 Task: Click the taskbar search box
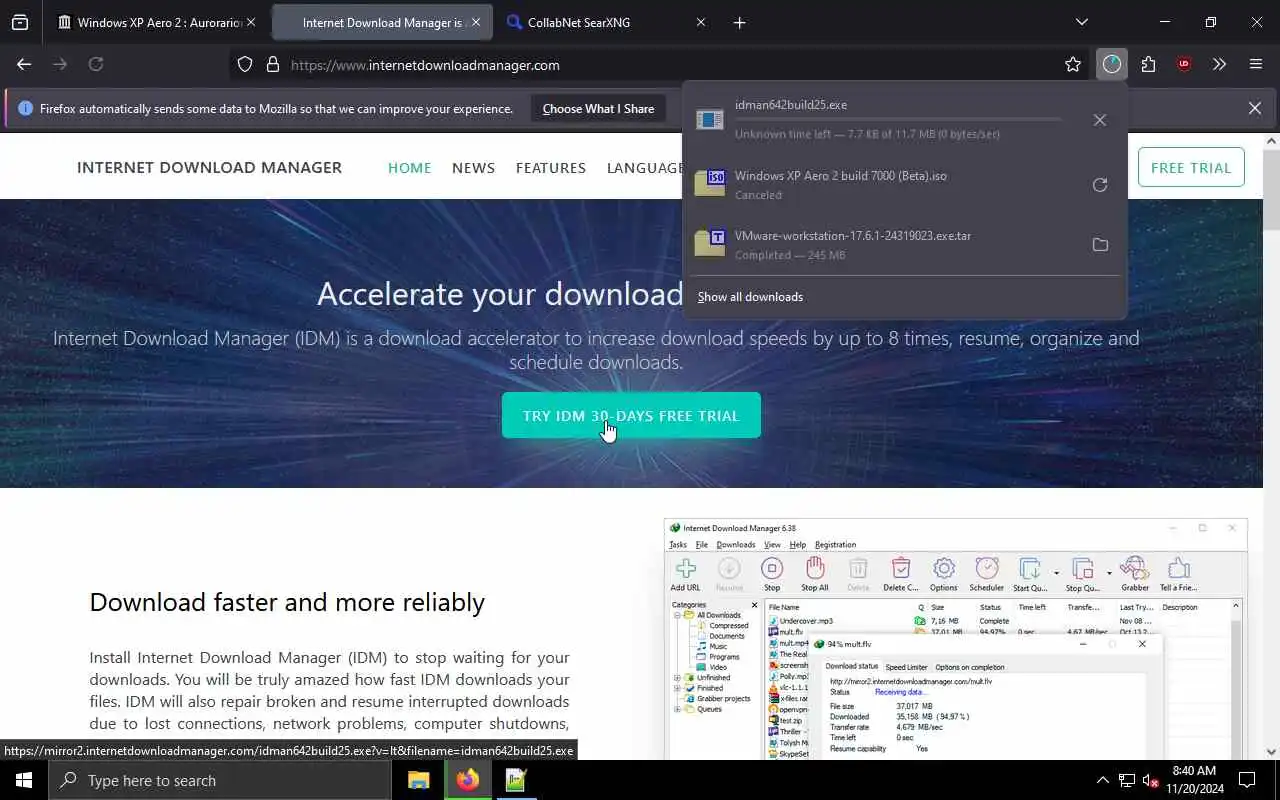point(220,780)
